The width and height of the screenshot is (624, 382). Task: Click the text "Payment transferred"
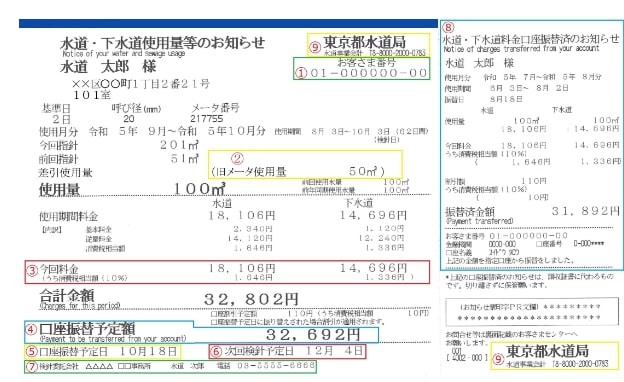coord(480,221)
